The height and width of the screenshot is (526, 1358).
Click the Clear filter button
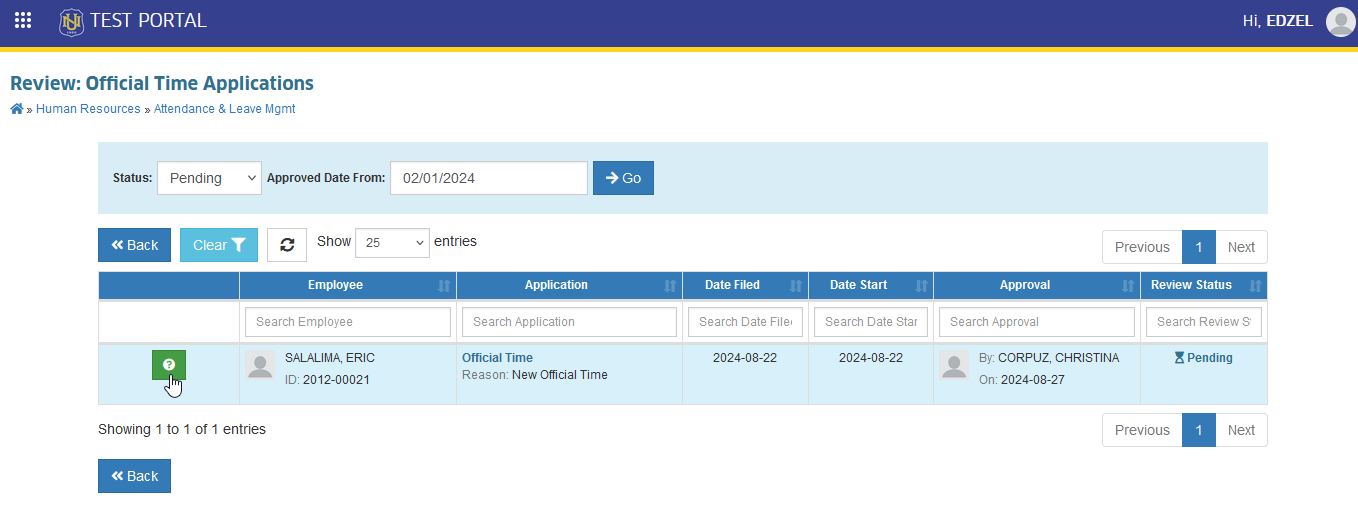tap(219, 245)
